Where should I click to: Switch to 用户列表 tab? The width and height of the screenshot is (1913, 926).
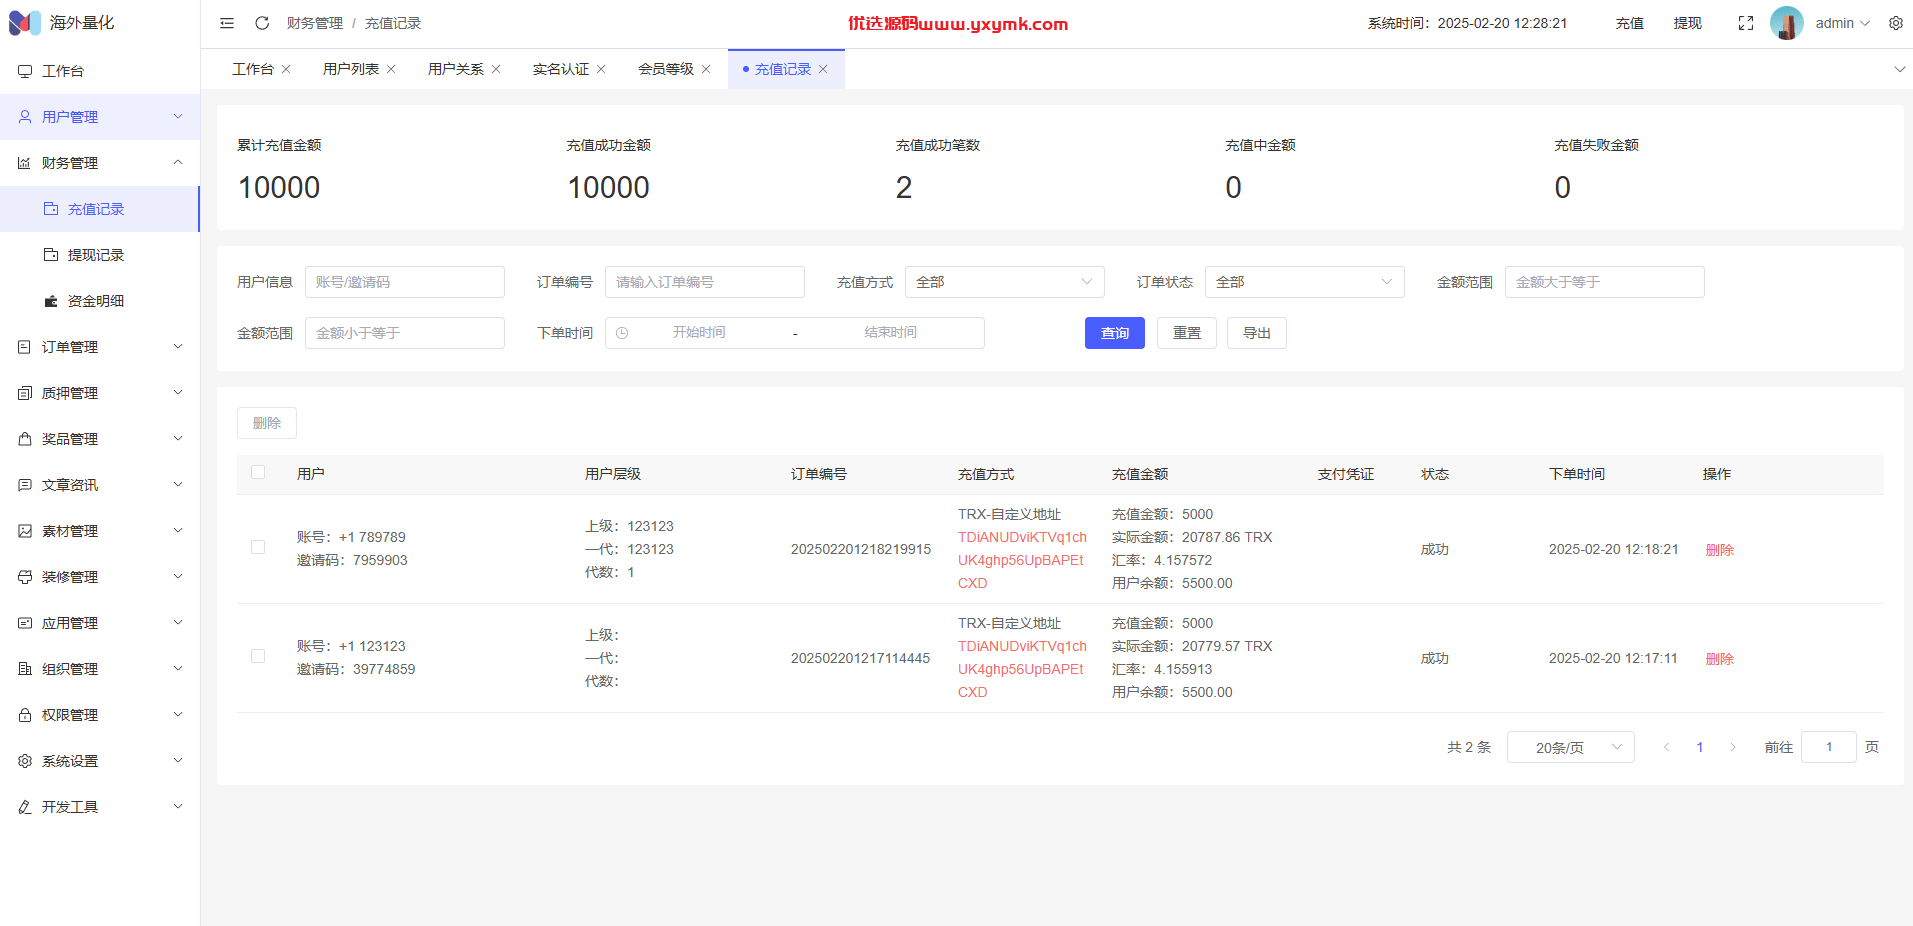[351, 69]
